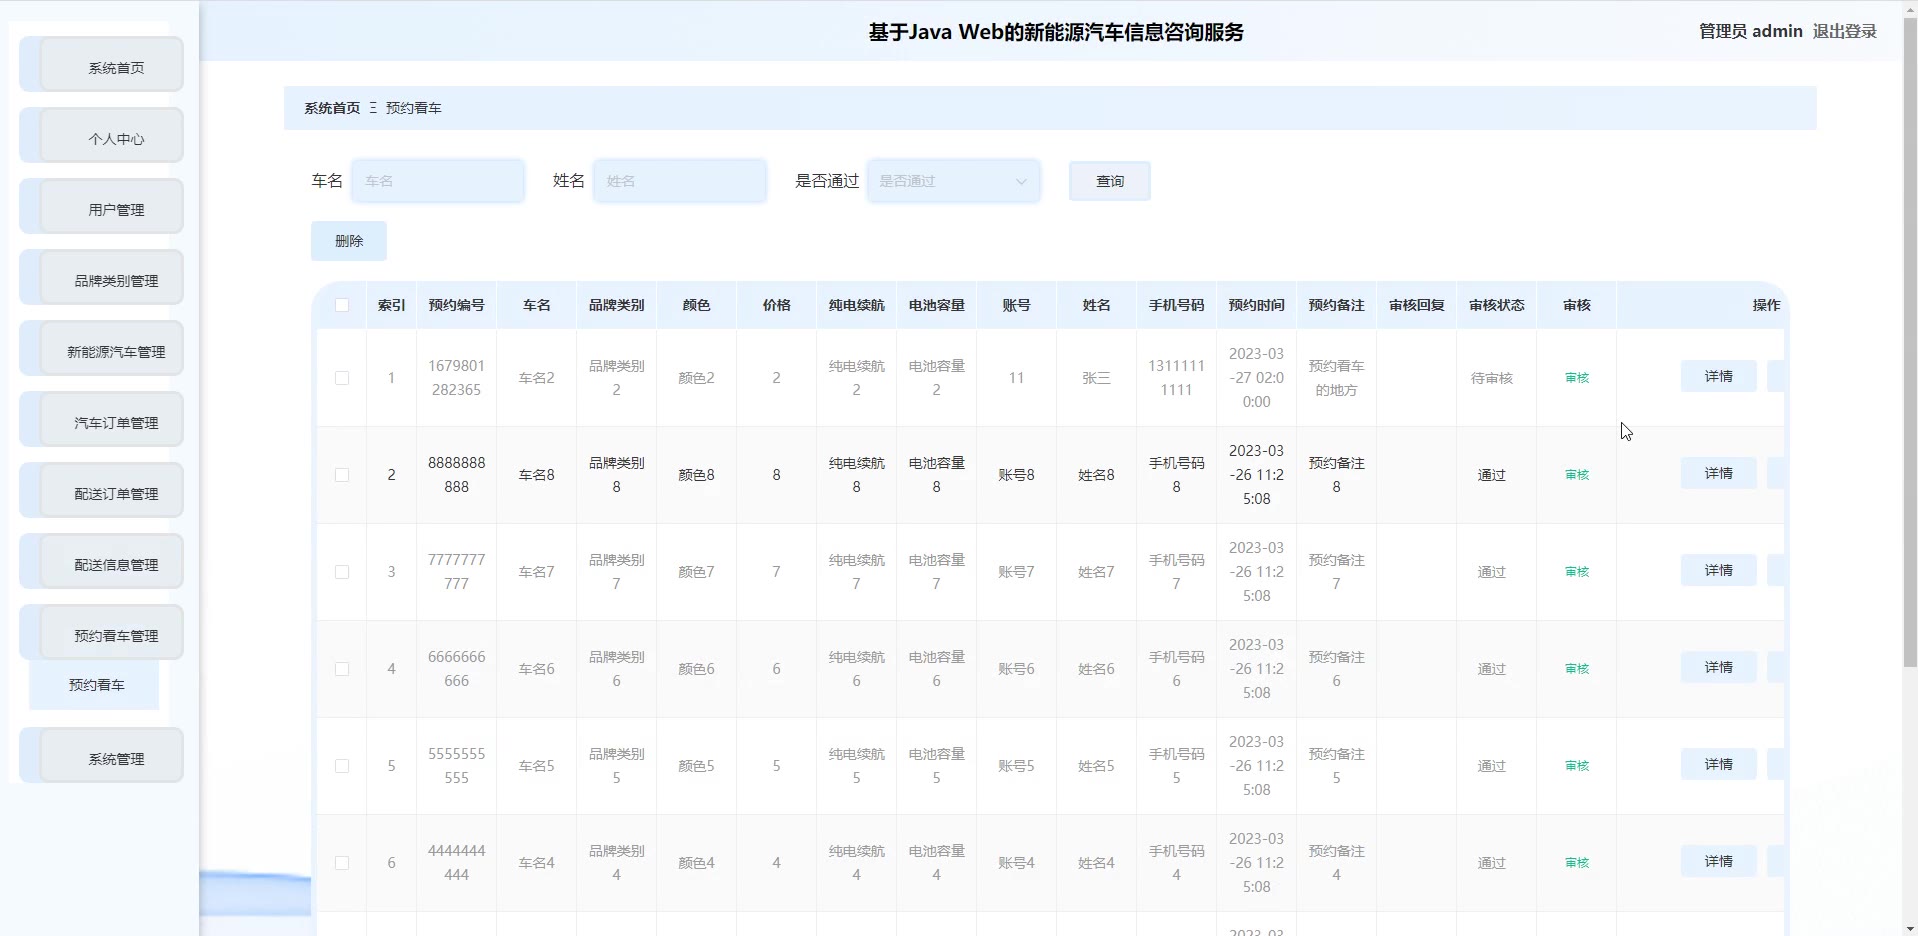Screen dimensions: 1918x936
Task: Click 审核 link in row 车名5
Action: [x=1577, y=766]
